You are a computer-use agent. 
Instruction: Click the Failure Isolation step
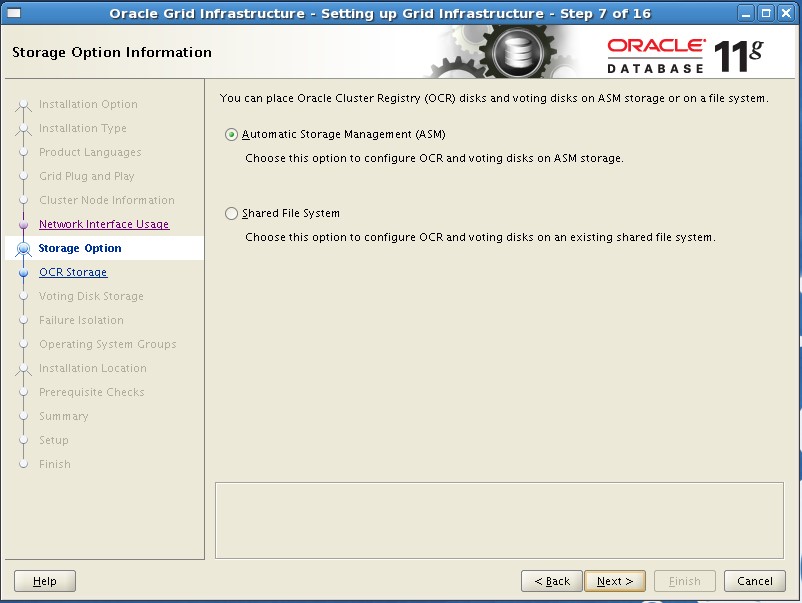coord(81,320)
